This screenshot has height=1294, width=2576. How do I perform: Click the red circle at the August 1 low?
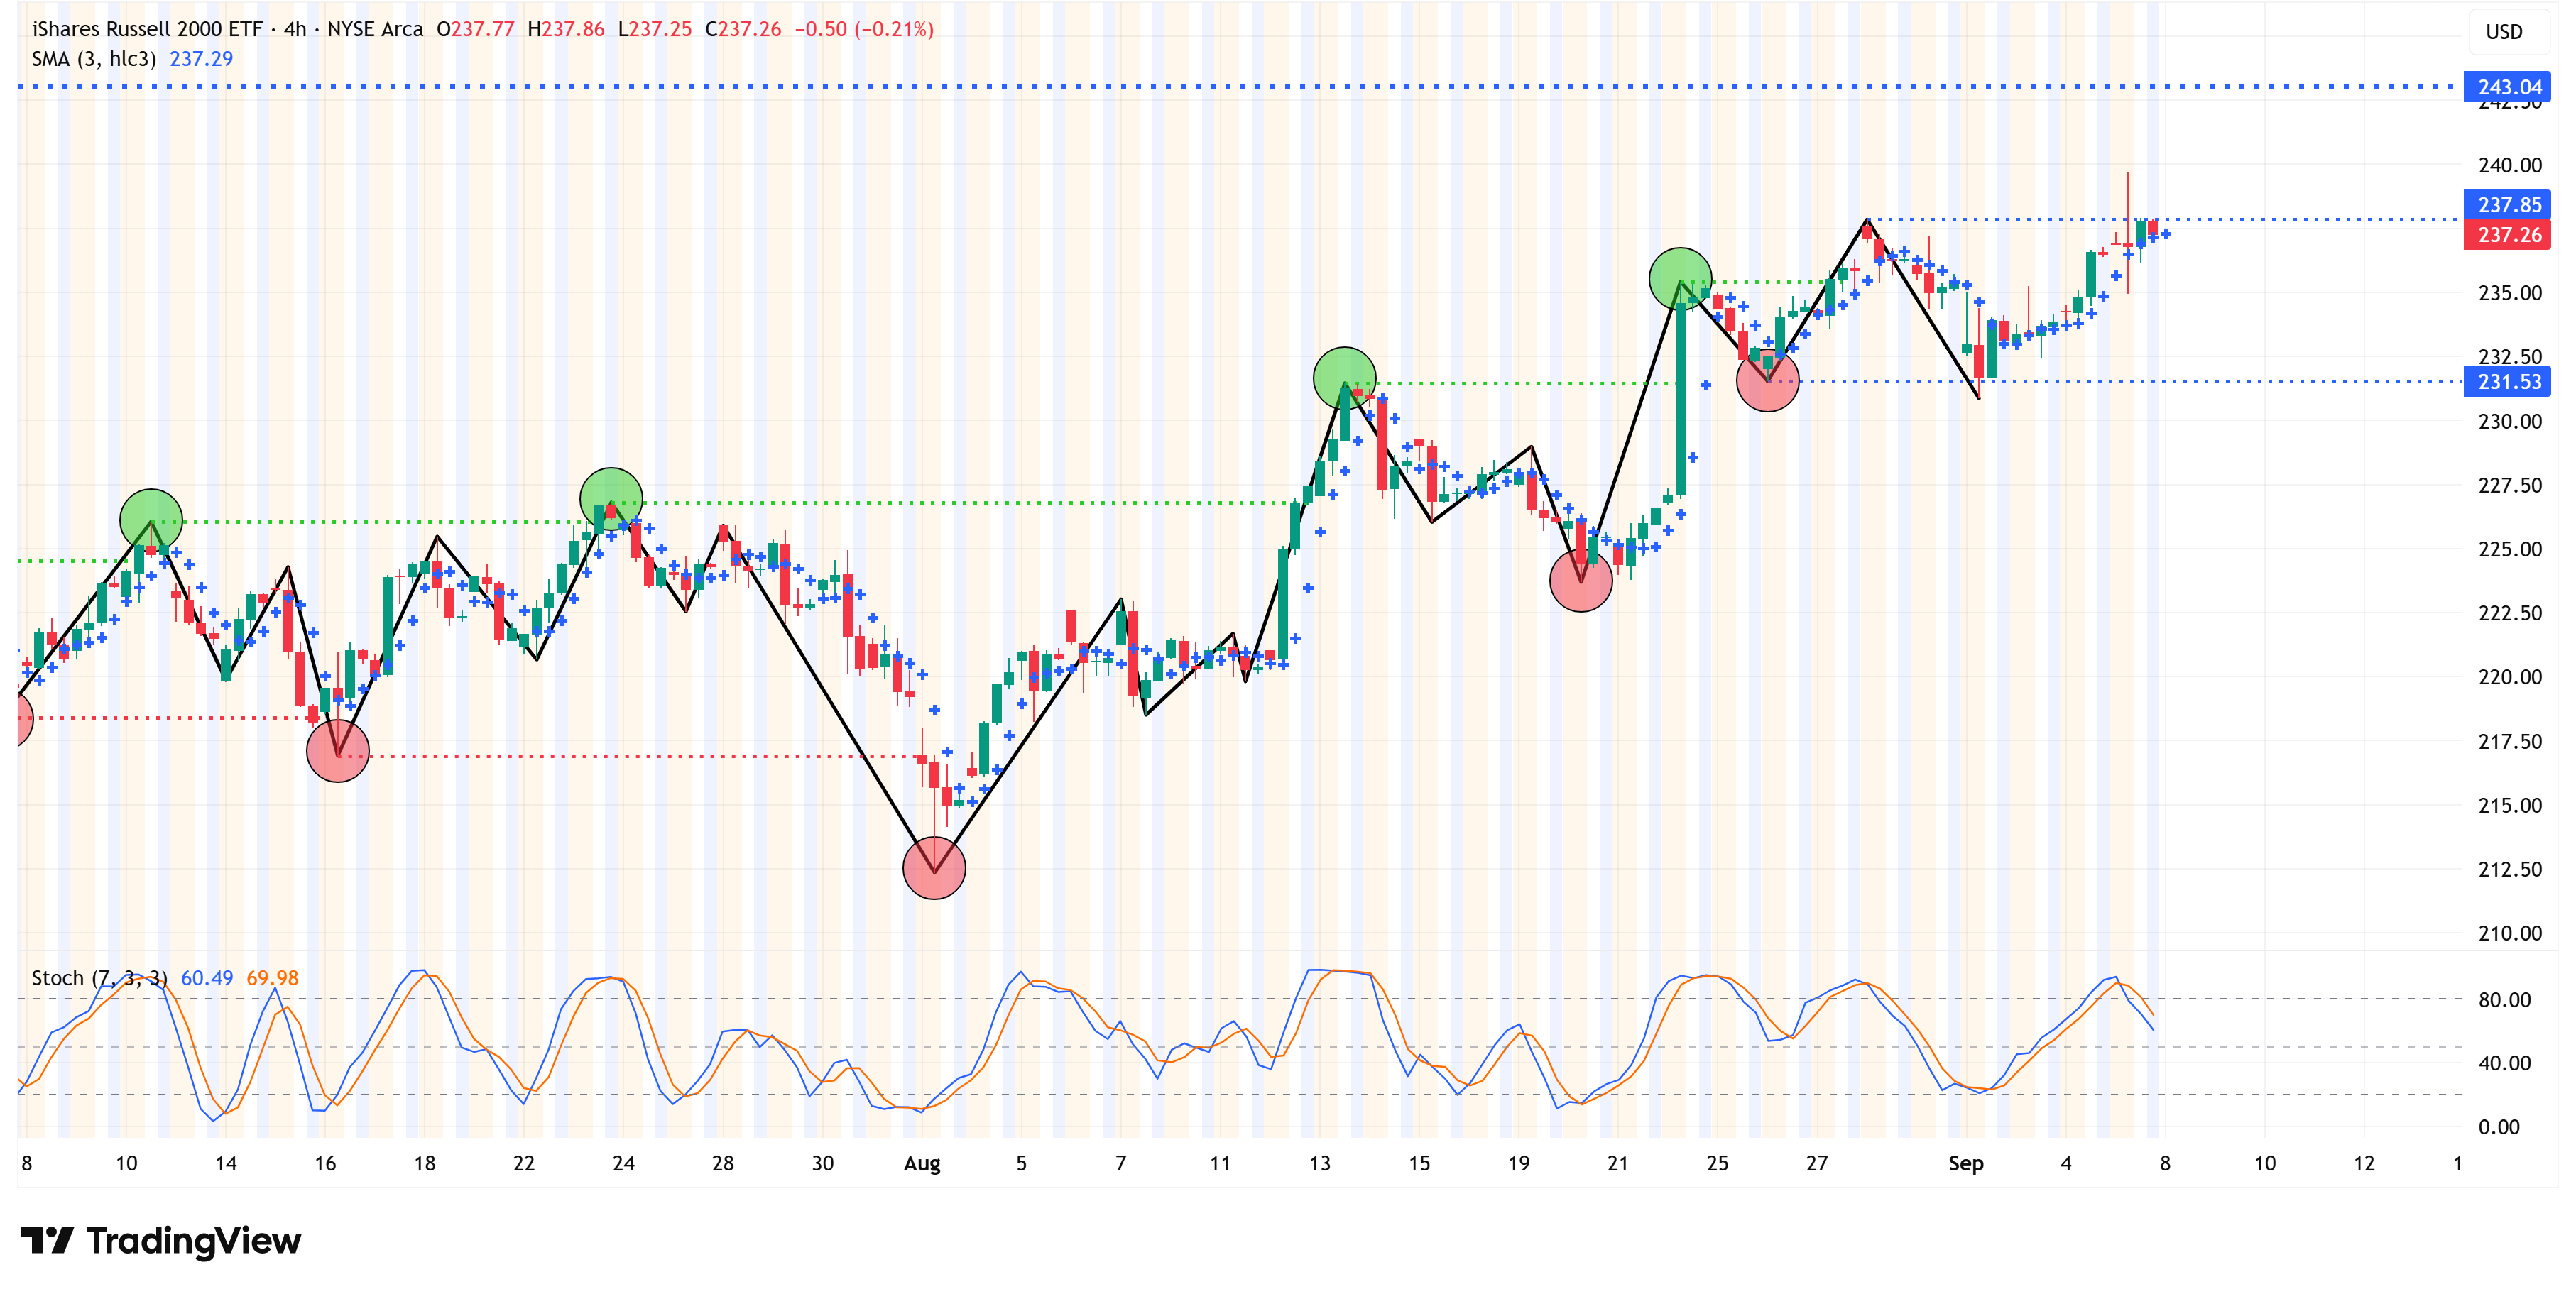coord(934,868)
